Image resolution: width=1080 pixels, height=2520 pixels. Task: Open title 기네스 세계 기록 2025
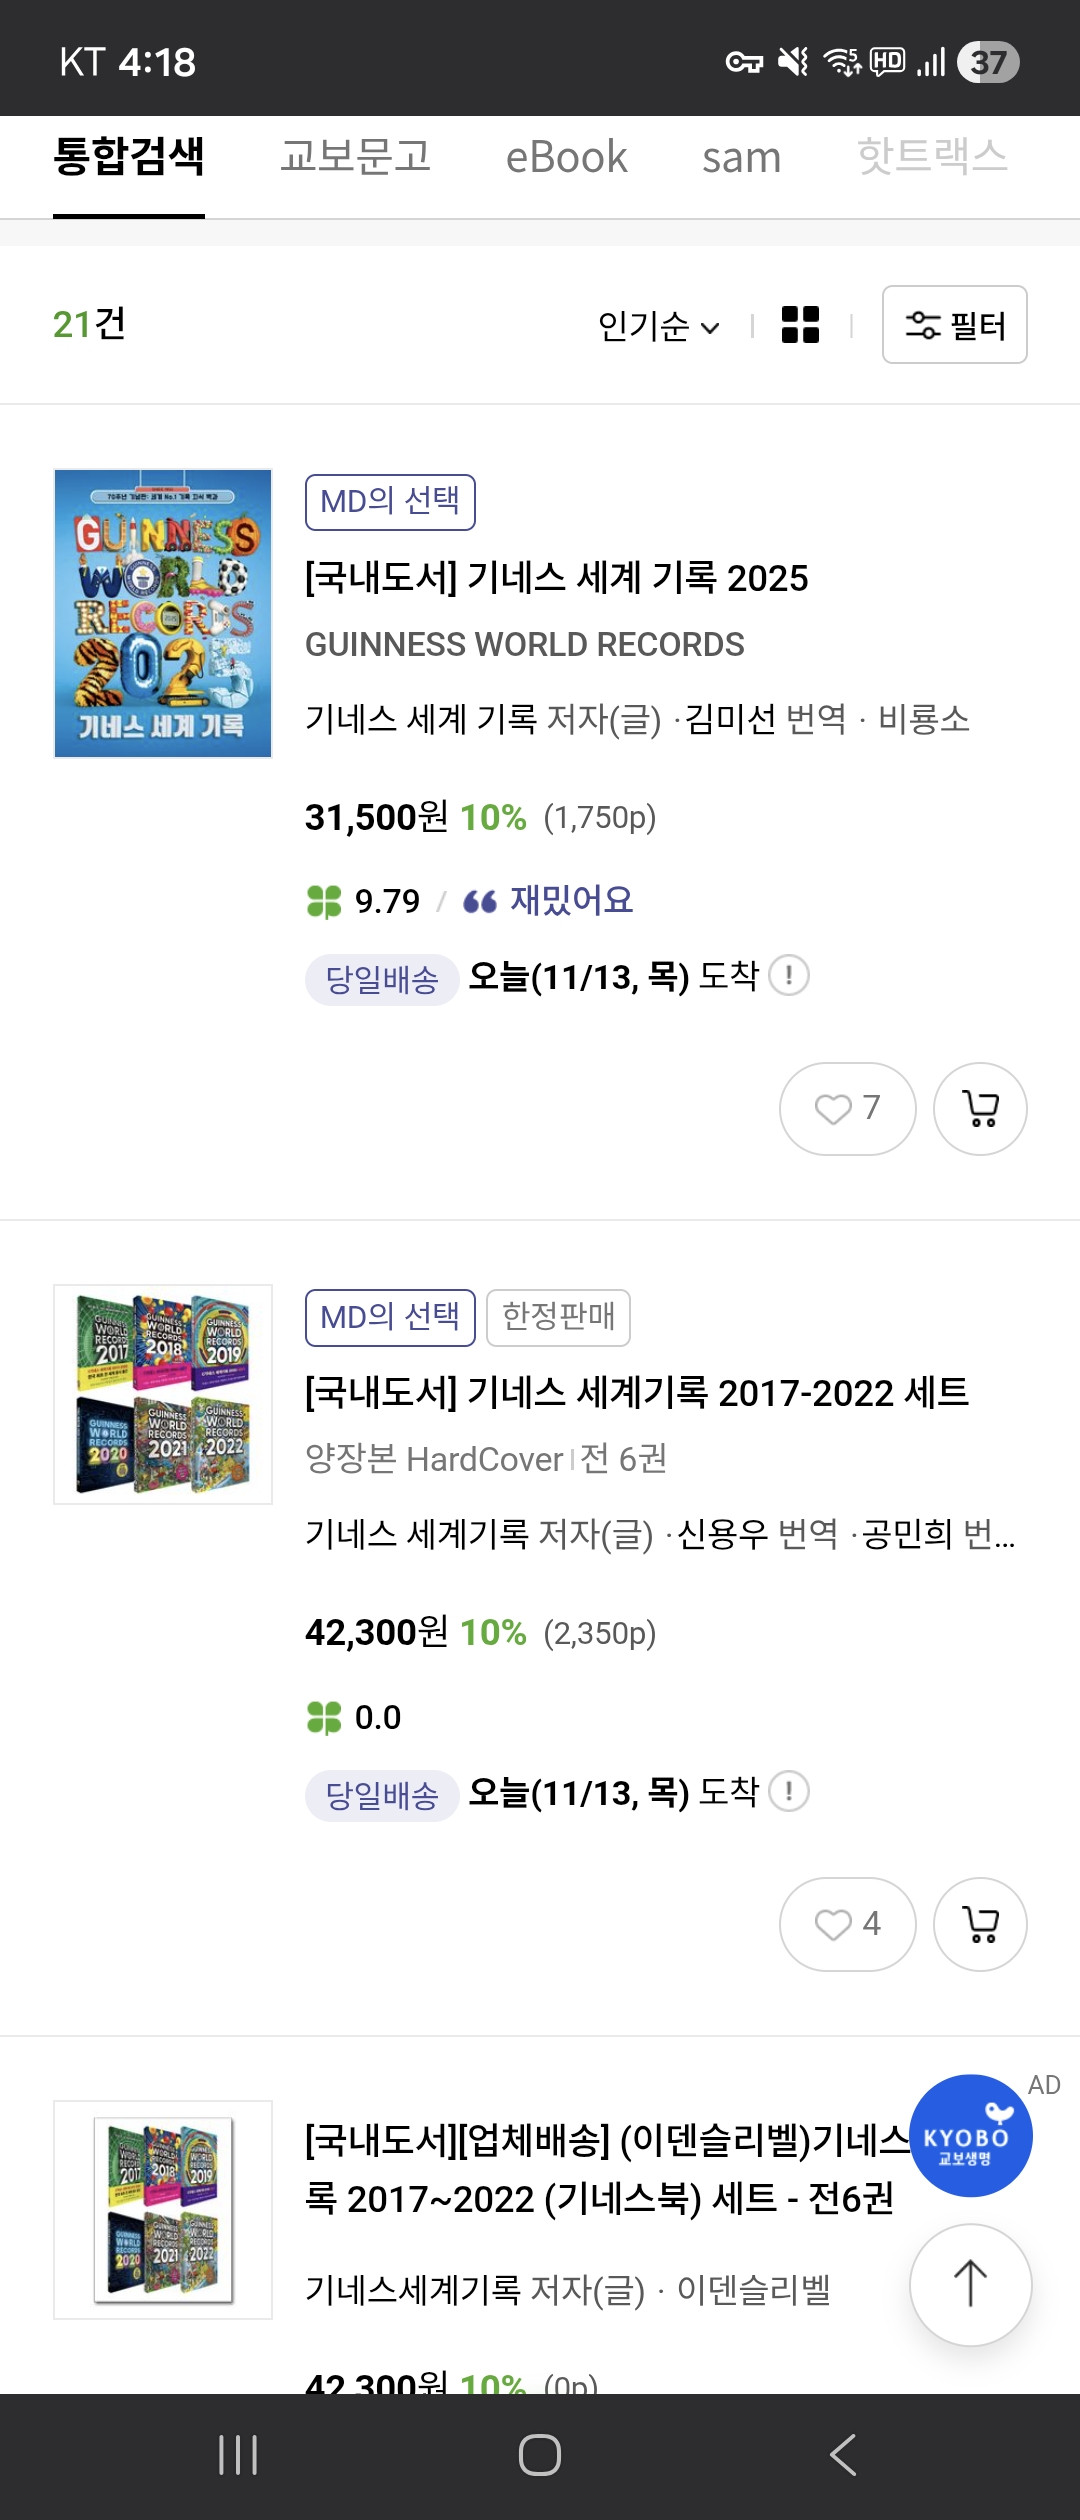click(x=556, y=578)
